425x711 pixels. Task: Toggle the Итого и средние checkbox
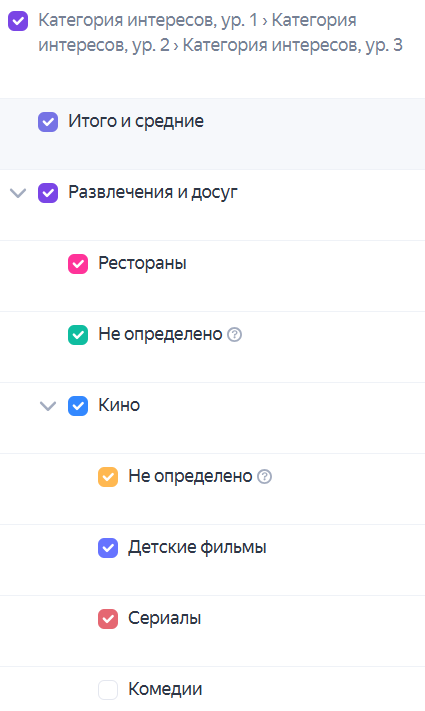(48, 122)
